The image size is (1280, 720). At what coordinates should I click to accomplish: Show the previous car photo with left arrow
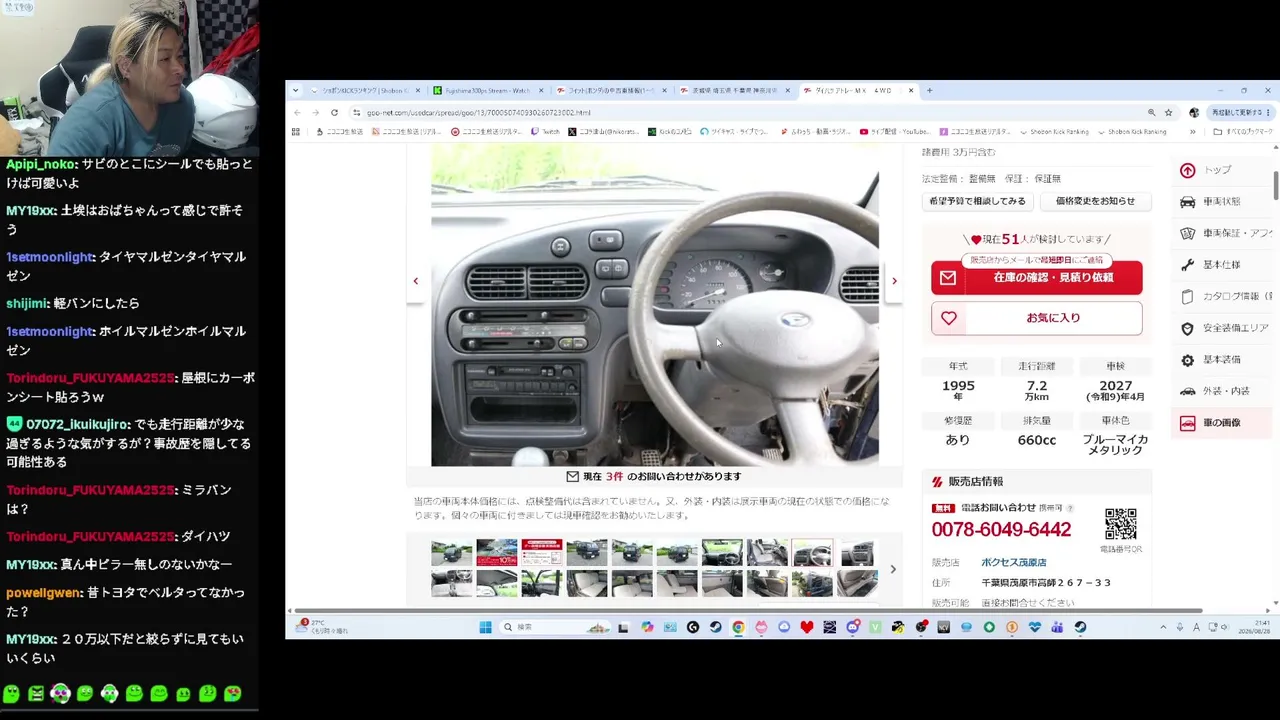416,281
